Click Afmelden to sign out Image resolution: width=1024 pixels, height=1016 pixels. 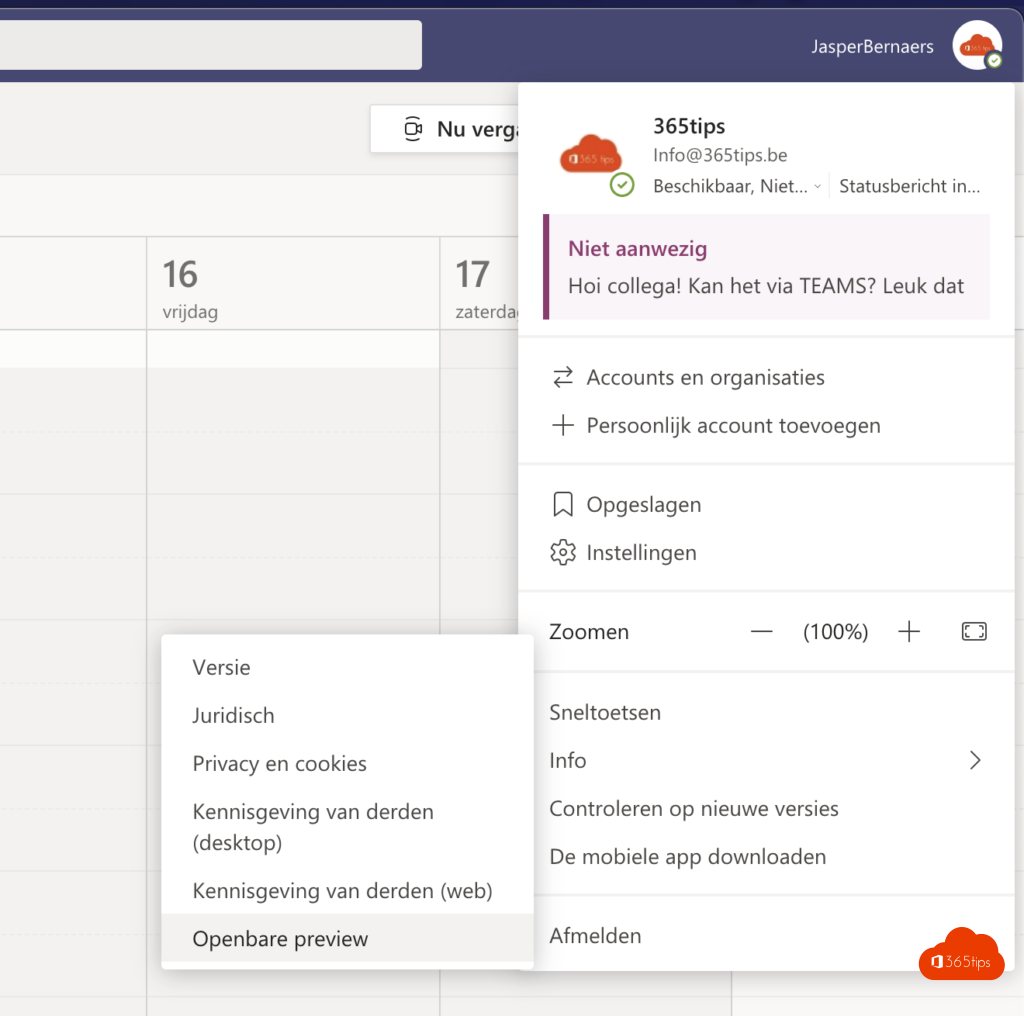click(595, 936)
